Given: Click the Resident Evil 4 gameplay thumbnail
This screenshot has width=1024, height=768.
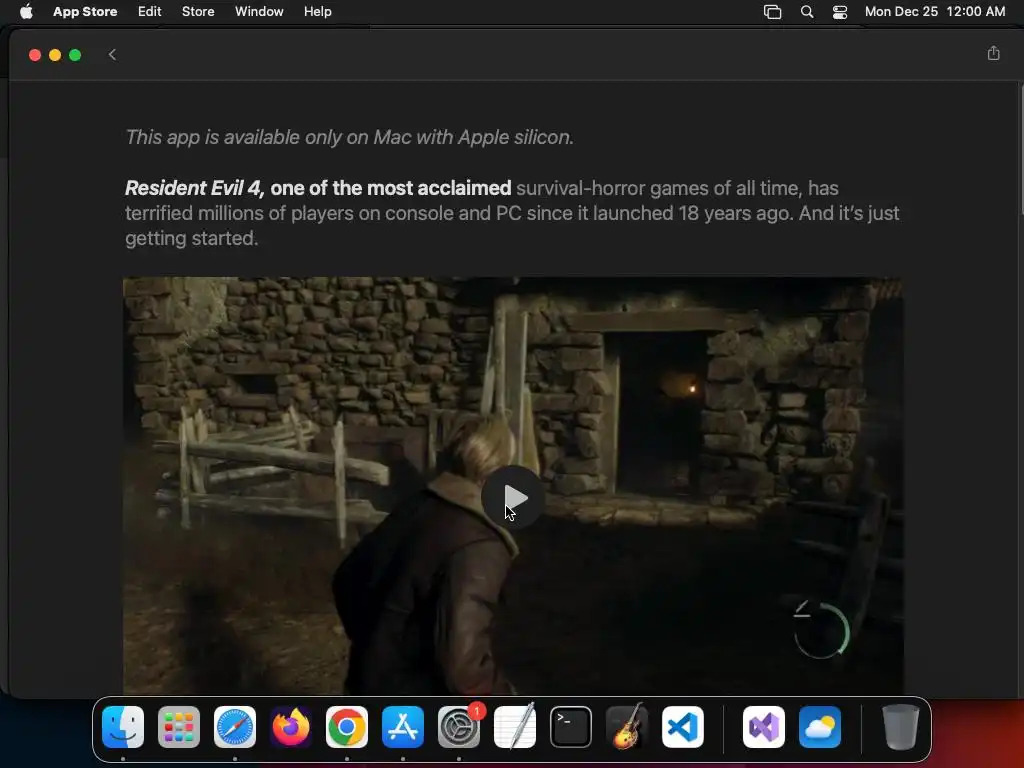Looking at the screenshot, I should pyautogui.click(x=513, y=486).
